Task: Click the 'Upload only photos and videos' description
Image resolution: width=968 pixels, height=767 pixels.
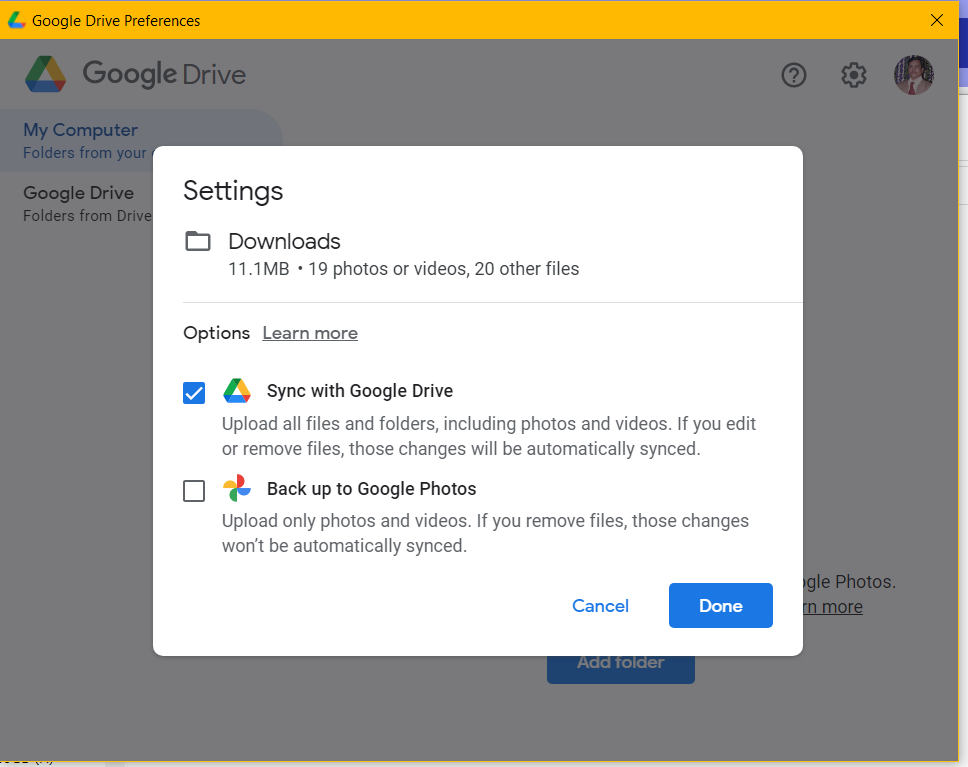Action: 485,533
